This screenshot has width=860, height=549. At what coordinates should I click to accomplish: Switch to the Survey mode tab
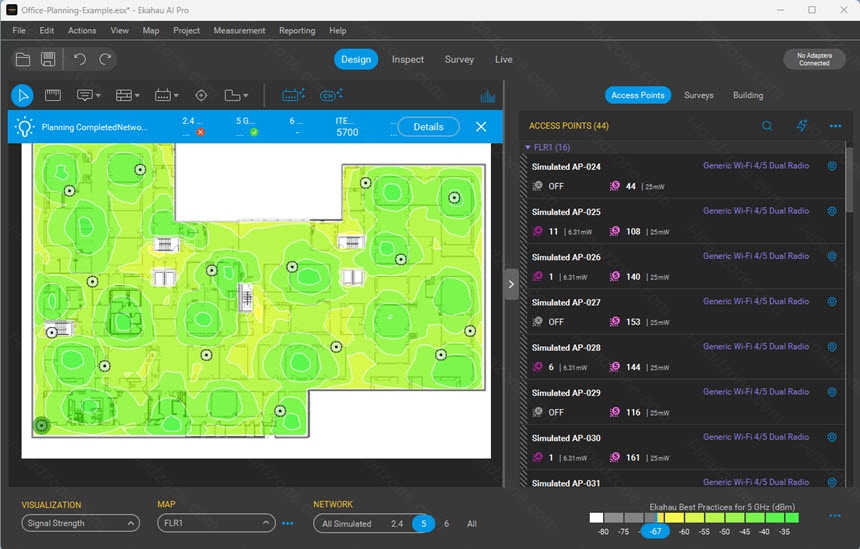459,59
